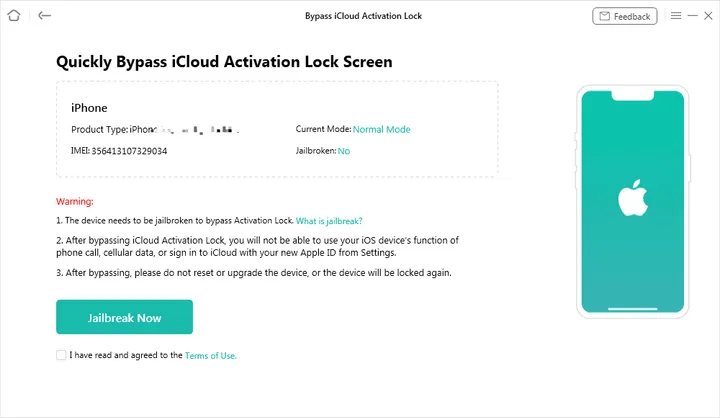Check the agree to Terms checkbox
The width and height of the screenshot is (720, 418).
62,355
